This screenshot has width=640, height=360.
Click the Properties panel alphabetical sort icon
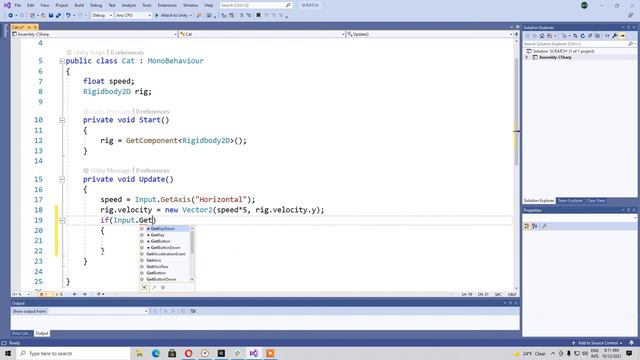[x=534, y=226]
